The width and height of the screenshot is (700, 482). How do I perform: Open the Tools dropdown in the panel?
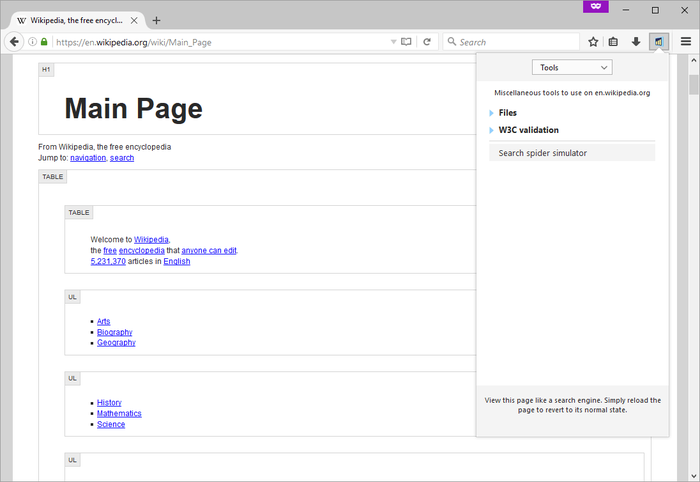572,67
